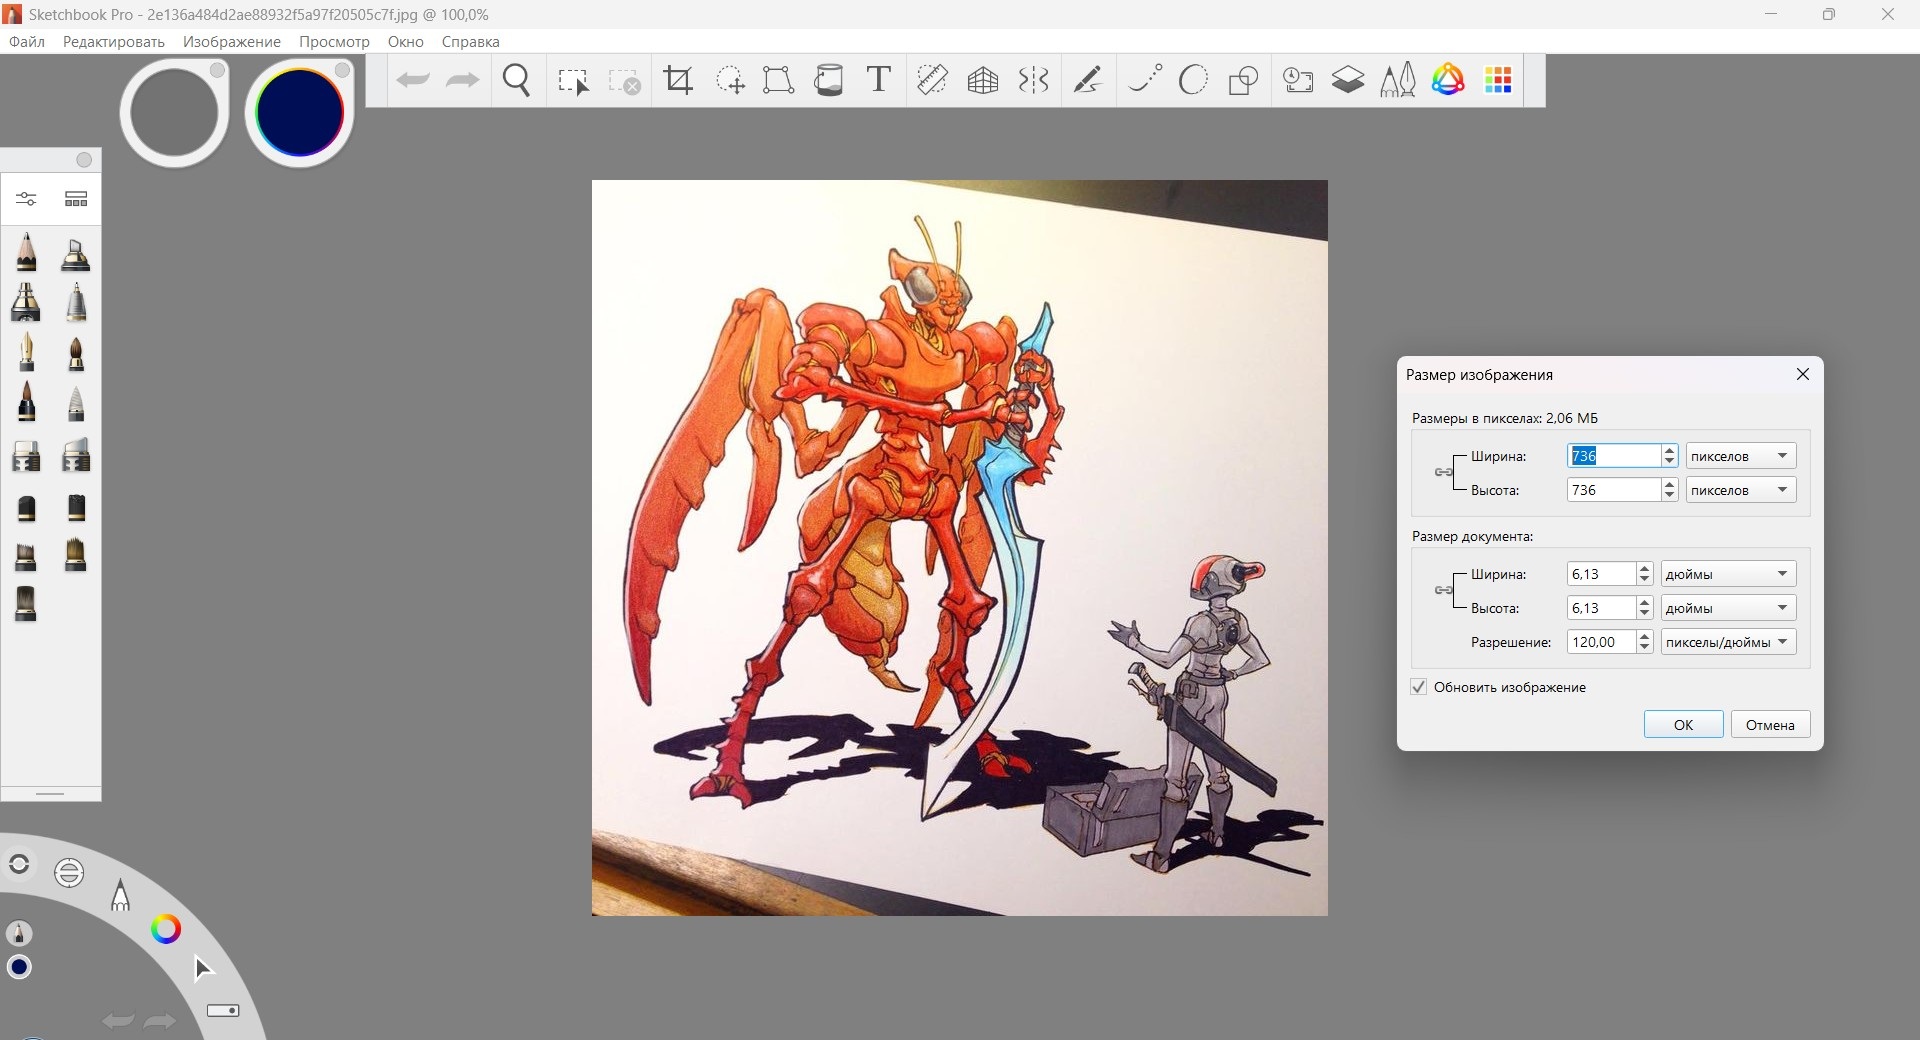Open the Color Wheel editor icon
Viewport: 1920px width, 1040px height.
coord(1447,80)
